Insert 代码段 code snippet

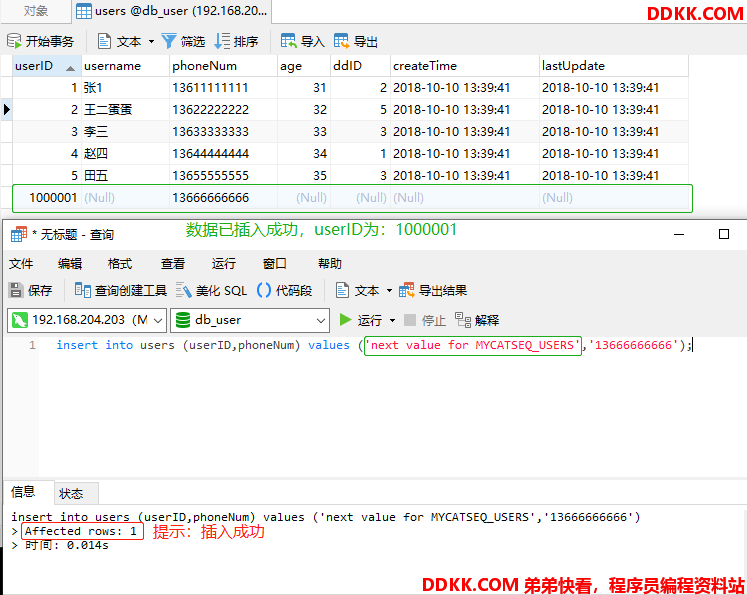click(x=284, y=290)
